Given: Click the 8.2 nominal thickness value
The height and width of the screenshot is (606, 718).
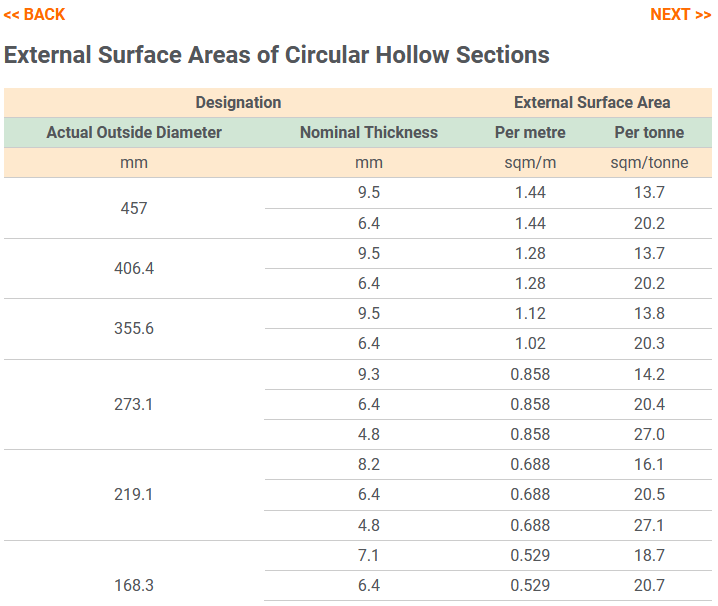Looking at the screenshot, I should click(x=369, y=464).
